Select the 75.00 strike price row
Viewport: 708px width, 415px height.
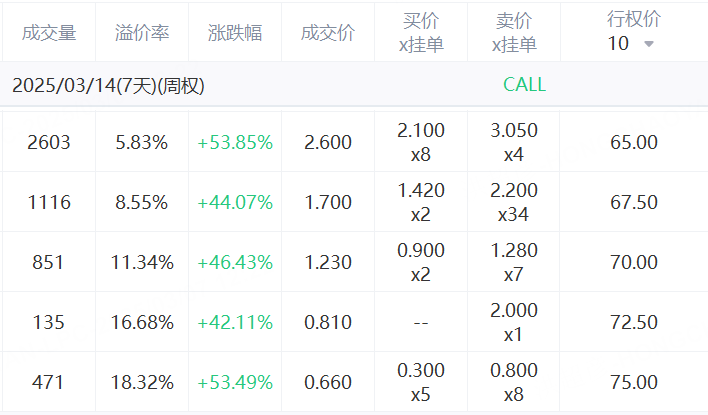(354, 382)
